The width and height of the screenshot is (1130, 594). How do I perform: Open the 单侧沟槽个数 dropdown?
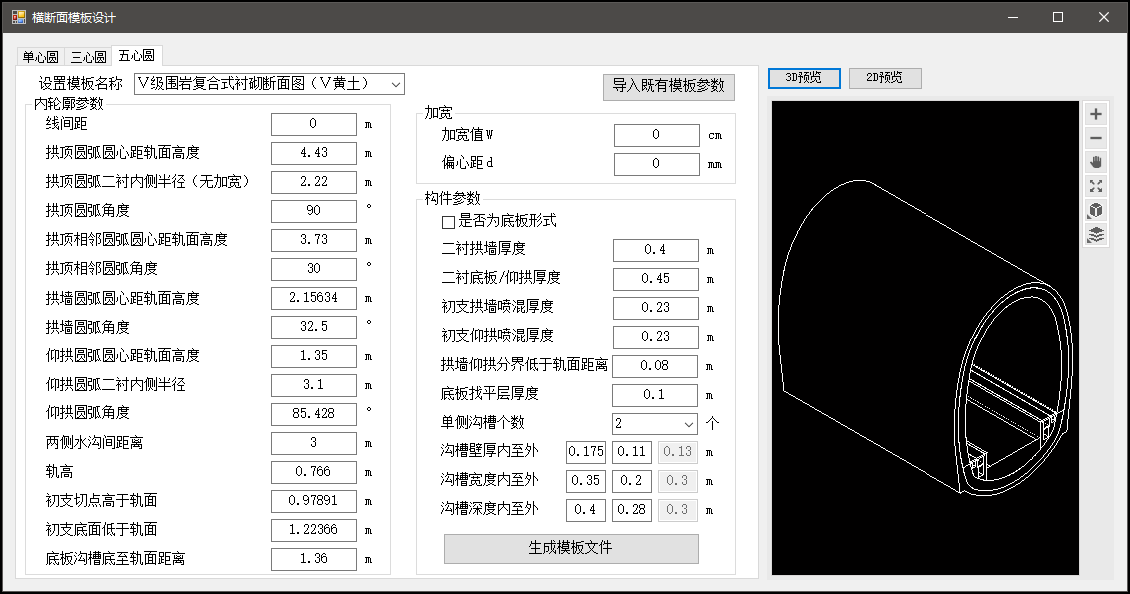688,424
